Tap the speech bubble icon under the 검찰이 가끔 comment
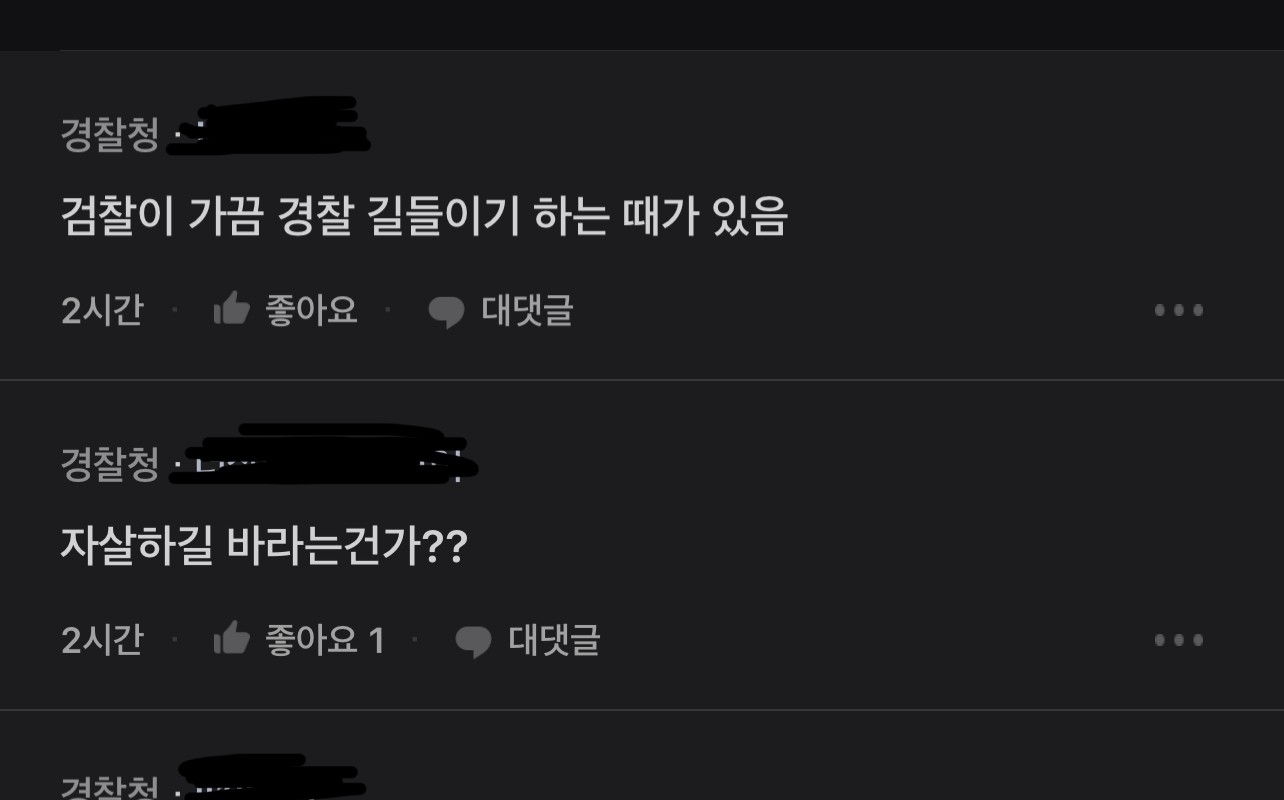The height and width of the screenshot is (800, 1284). pyautogui.click(x=446, y=312)
